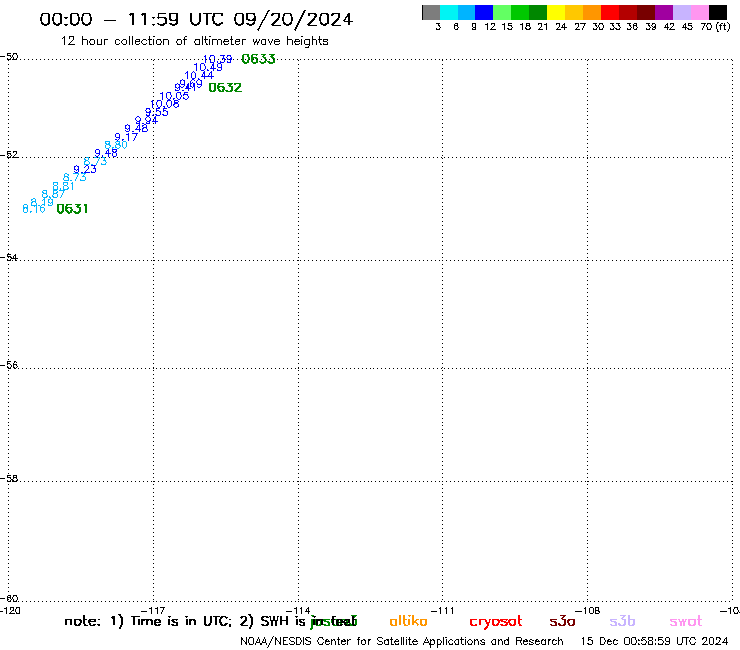The image size is (740, 650).
Task: Click the green '0633' time marker
Action: click(x=258, y=59)
